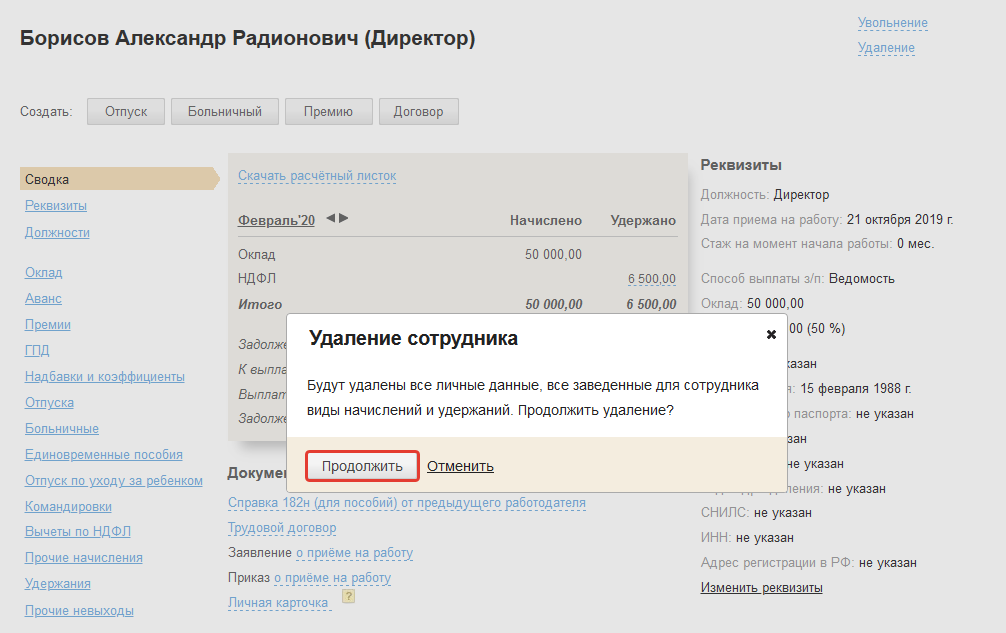The width and height of the screenshot is (1006, 633).
Task: Open НДФЛ withheld amount 6 500,00
Action: pos(651,279)
